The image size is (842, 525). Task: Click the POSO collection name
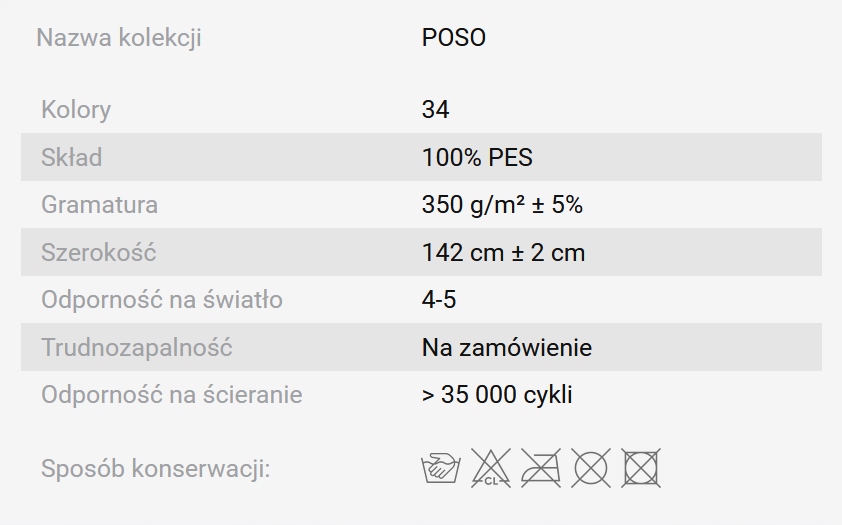tap(454, 38)
